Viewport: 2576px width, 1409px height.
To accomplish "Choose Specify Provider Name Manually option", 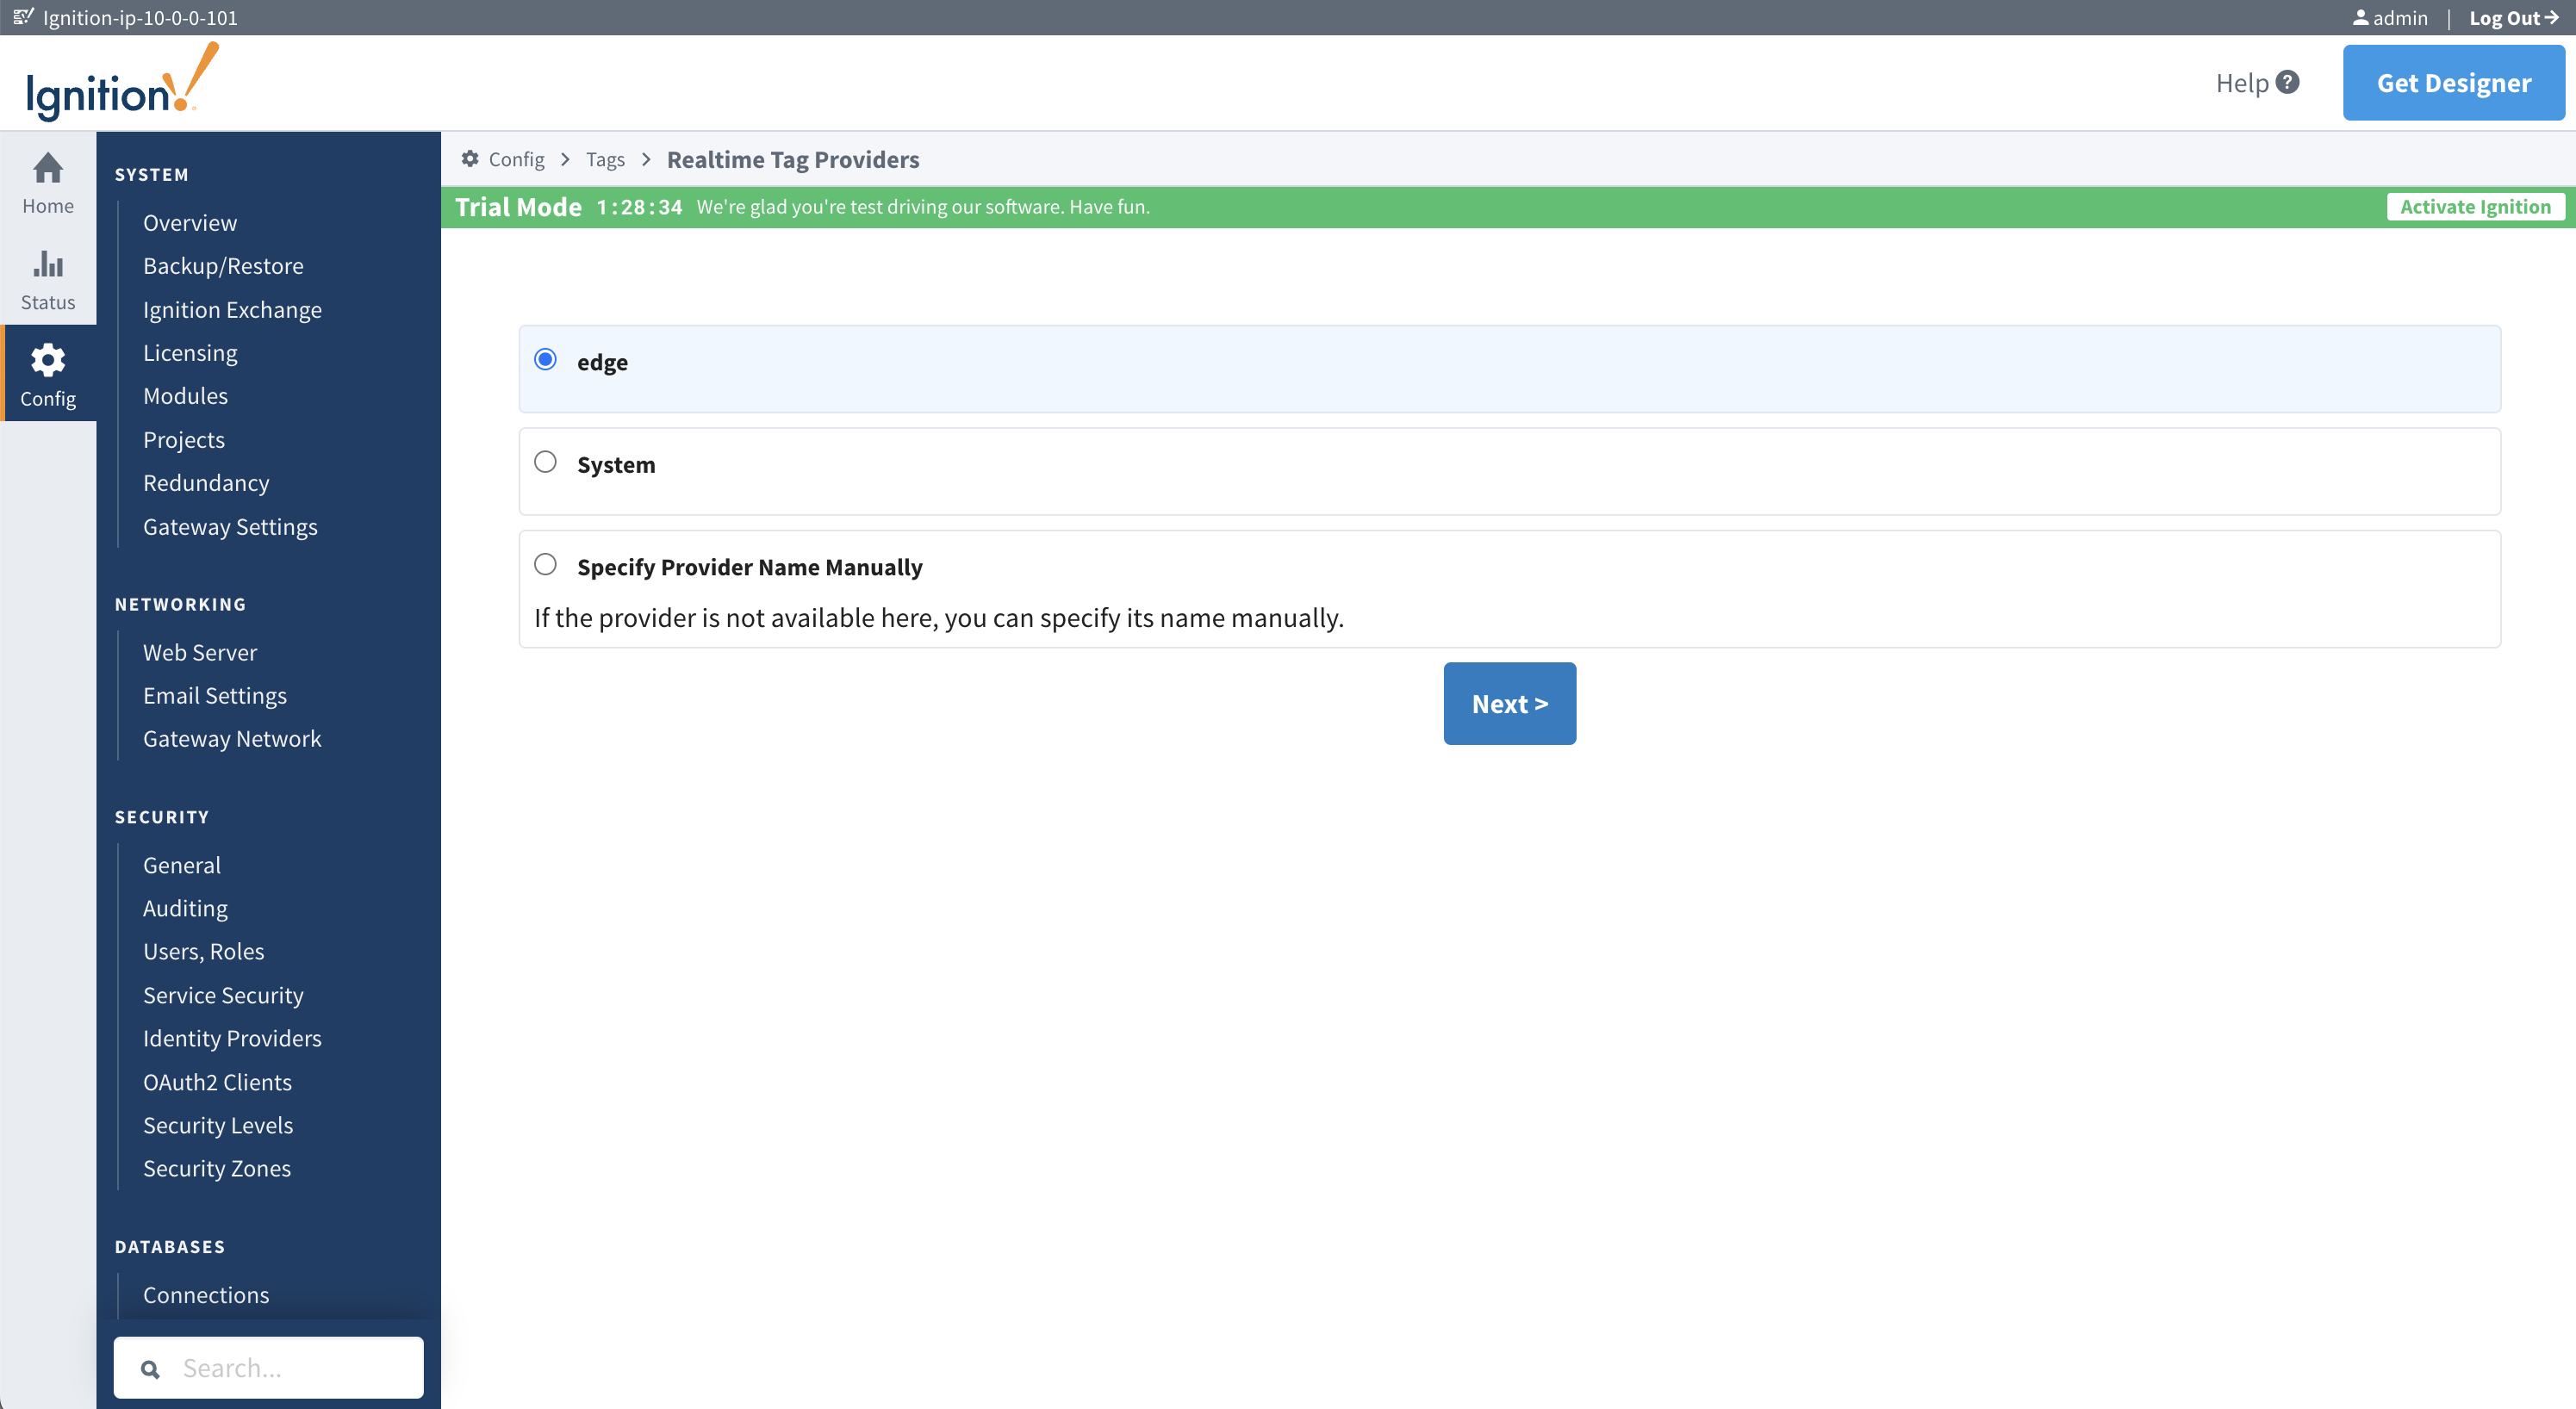I will click(x=545, y=565).
